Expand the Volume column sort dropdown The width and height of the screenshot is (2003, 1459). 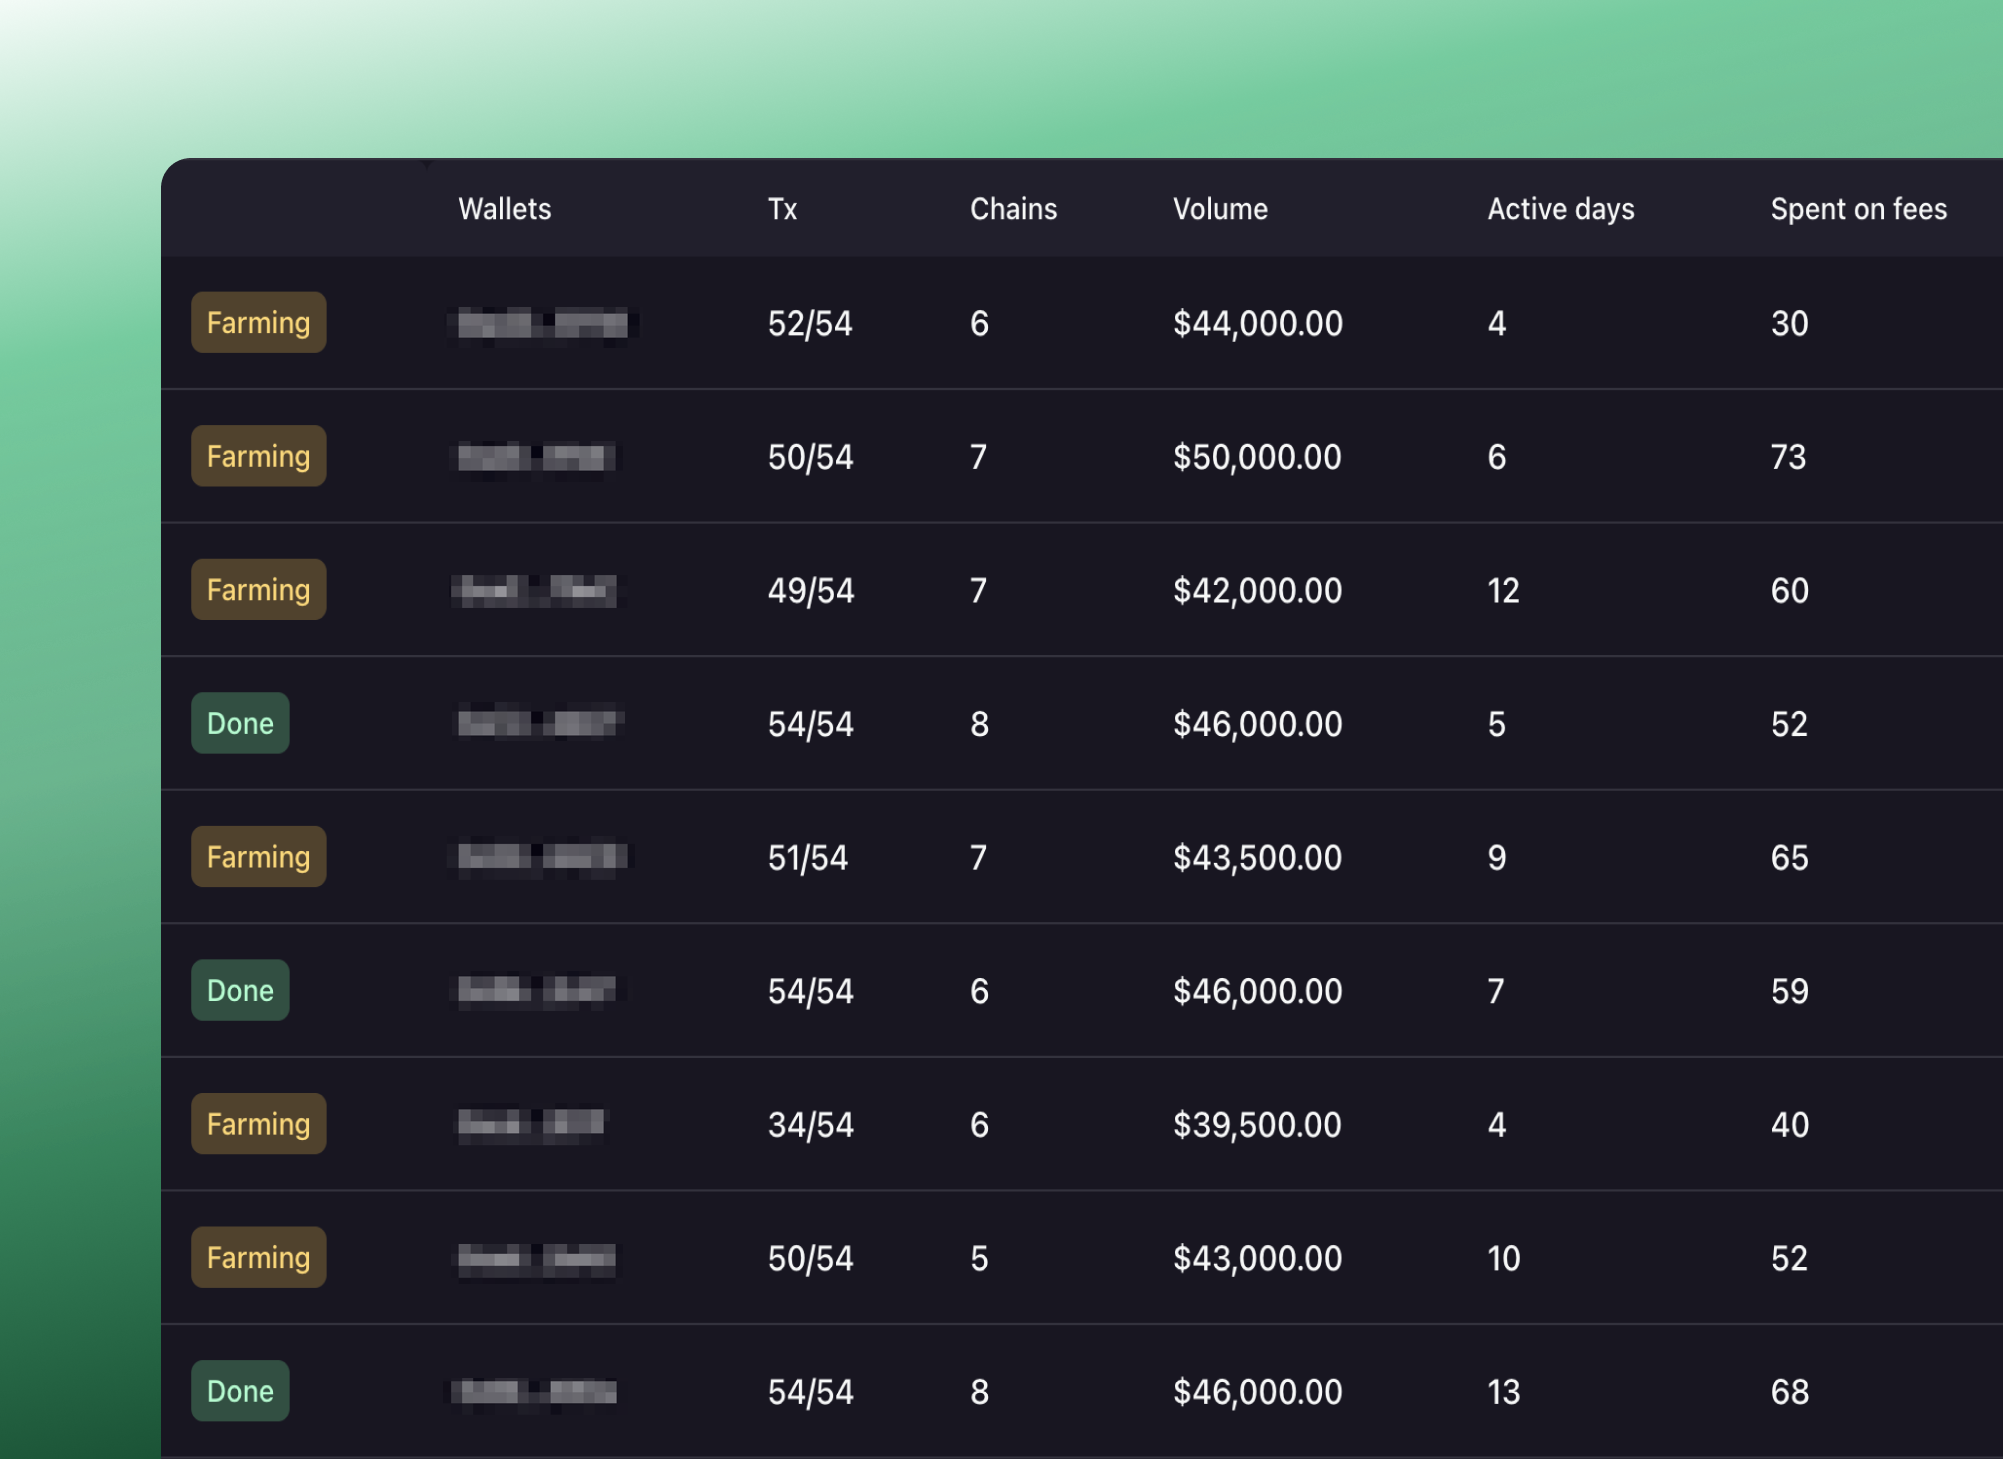click(1221, 210)
